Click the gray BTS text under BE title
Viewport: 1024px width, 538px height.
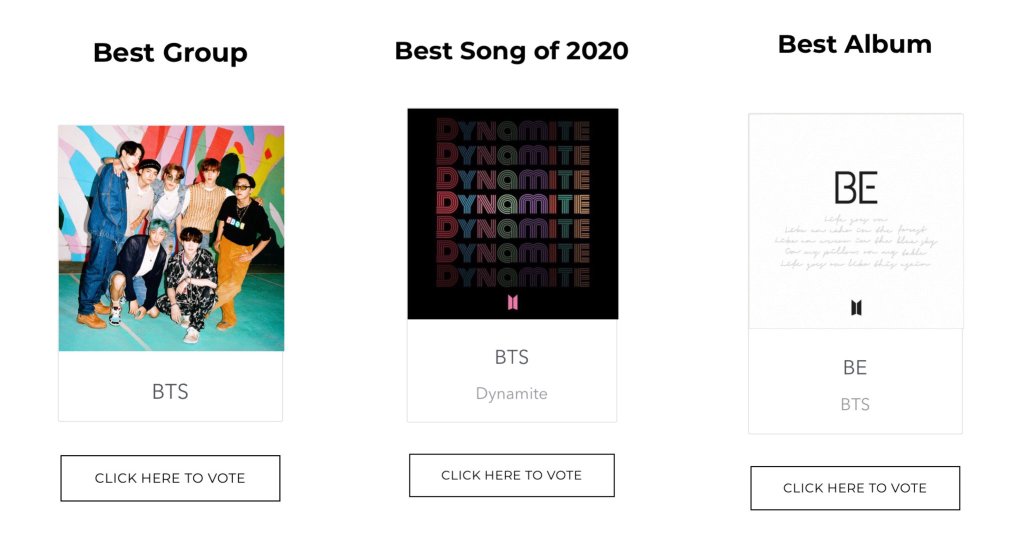(854, 405)
